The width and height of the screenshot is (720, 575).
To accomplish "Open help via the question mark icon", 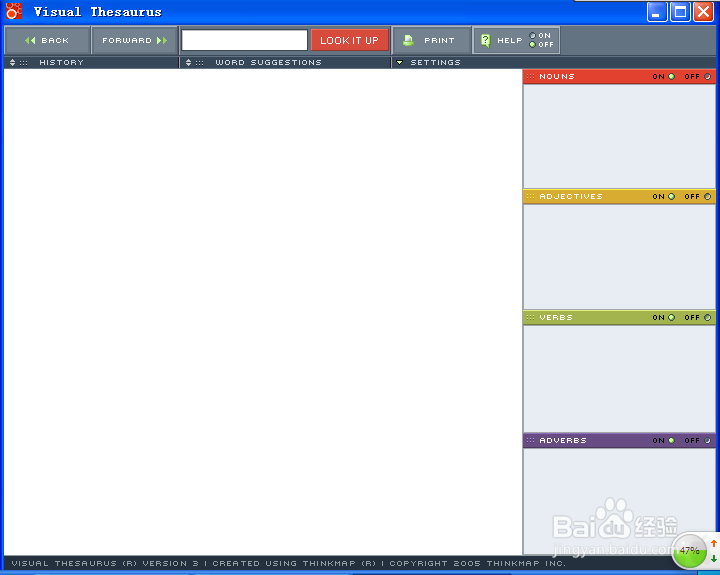I will click(485, 40).
